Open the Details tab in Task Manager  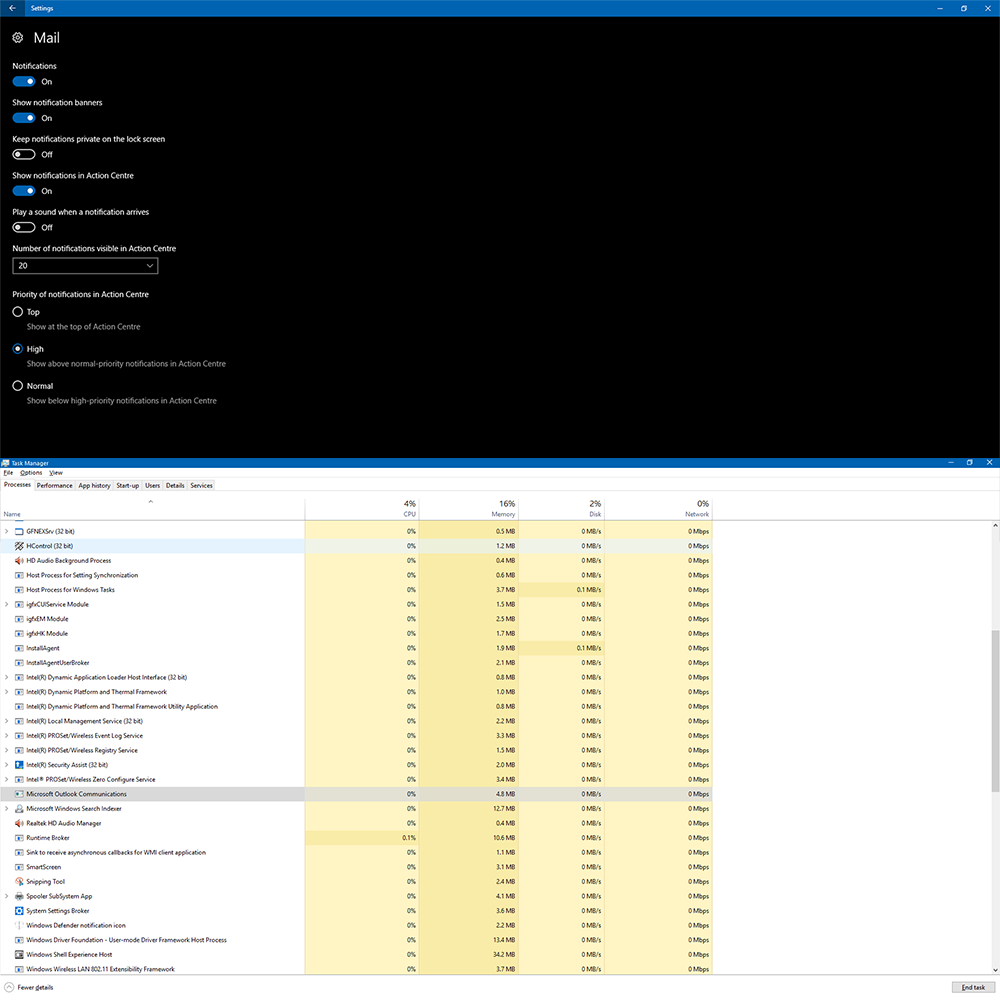click(175, 486)
